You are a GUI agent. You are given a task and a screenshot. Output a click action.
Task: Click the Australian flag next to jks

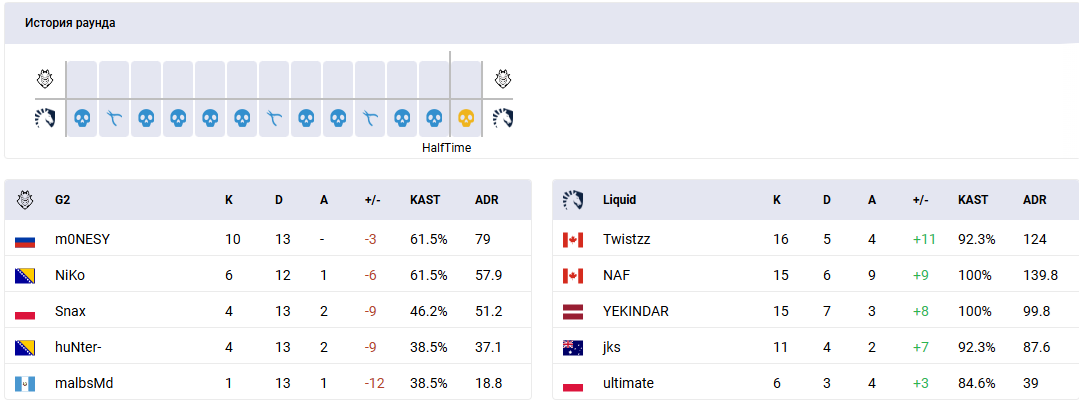click(x=573, y=348)
